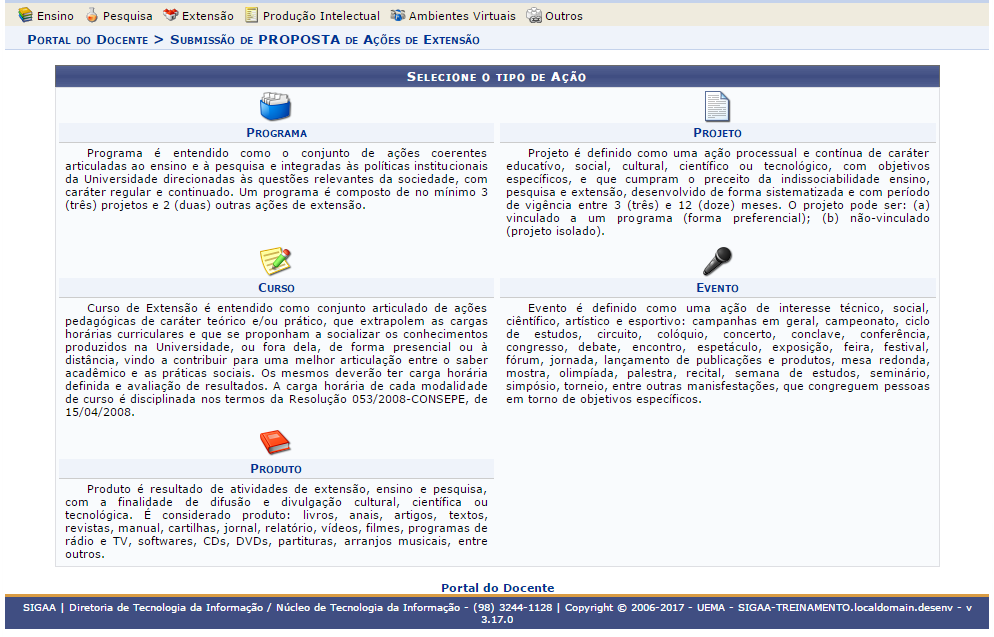Click the Pesquisa flask icon in menu
Image resolution: width=994 pixels, height=637 pixels.
[x=92, y=15]
